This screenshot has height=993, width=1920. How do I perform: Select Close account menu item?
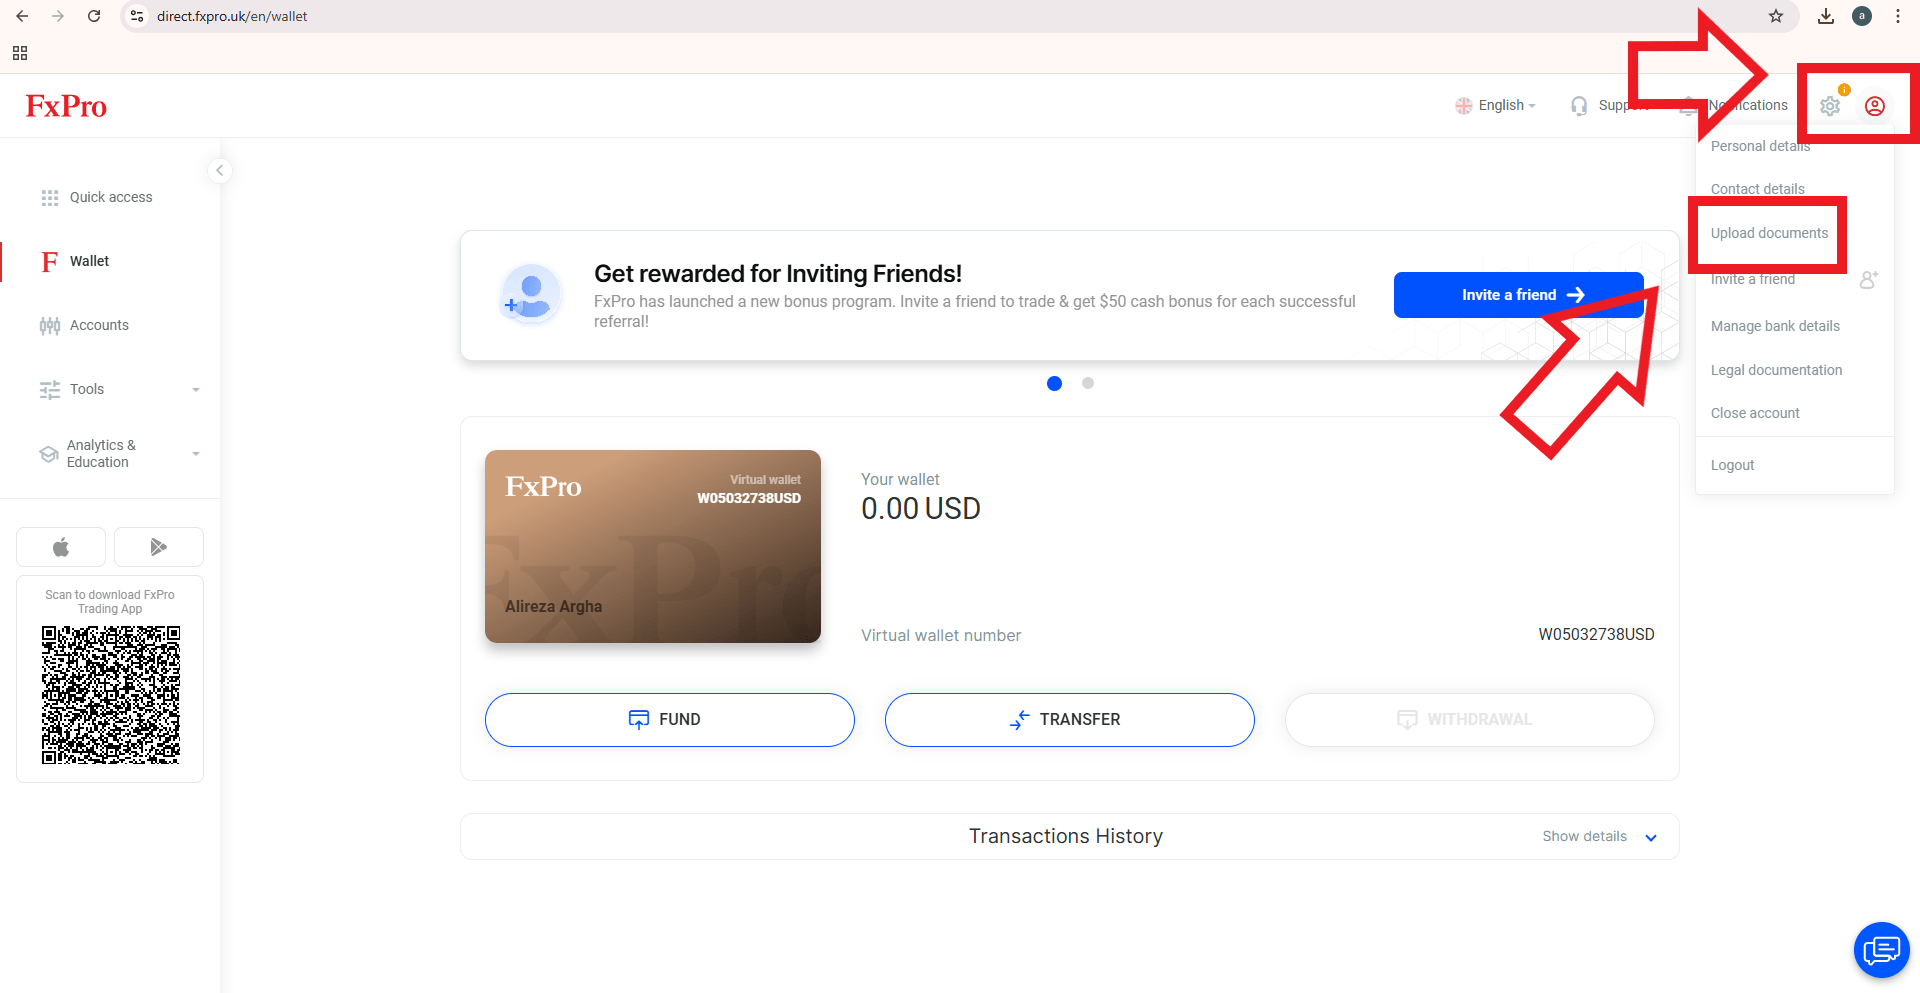[x=1755, y=413]
